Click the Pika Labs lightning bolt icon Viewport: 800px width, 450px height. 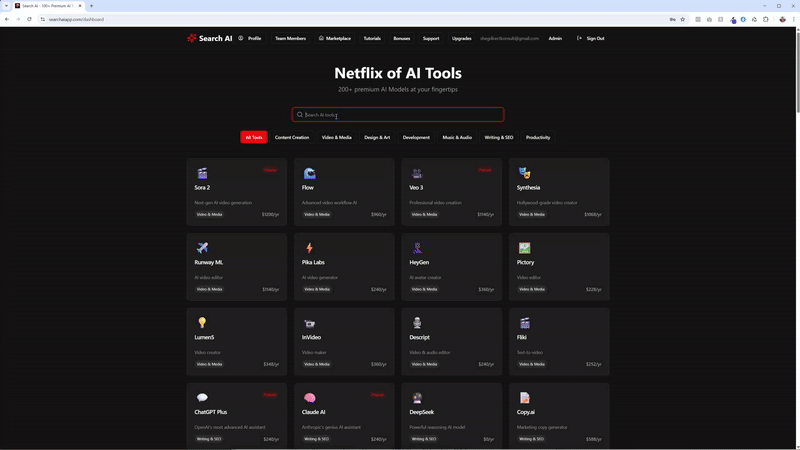point(309,248)
